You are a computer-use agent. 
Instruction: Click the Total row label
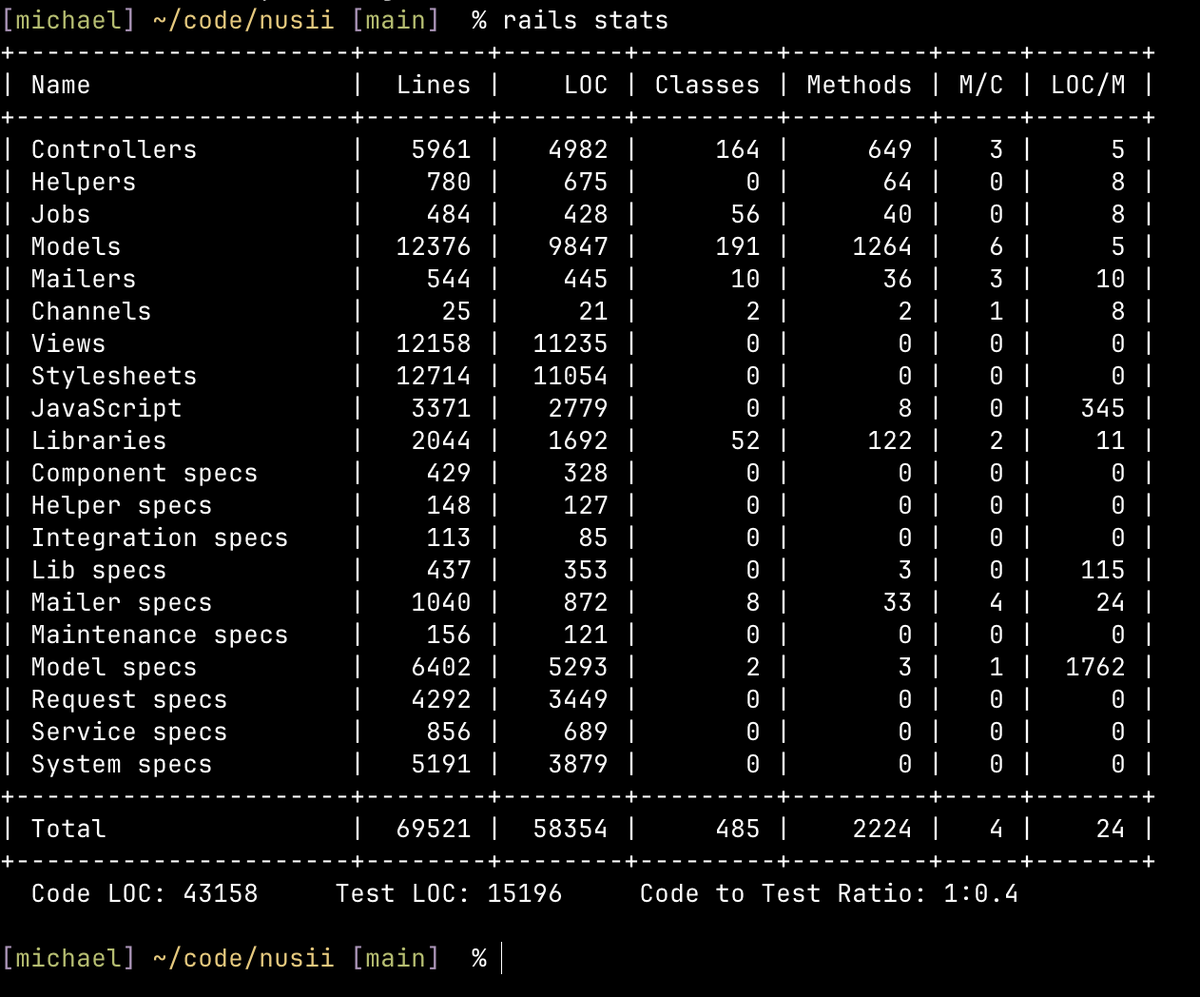point(68,829)
